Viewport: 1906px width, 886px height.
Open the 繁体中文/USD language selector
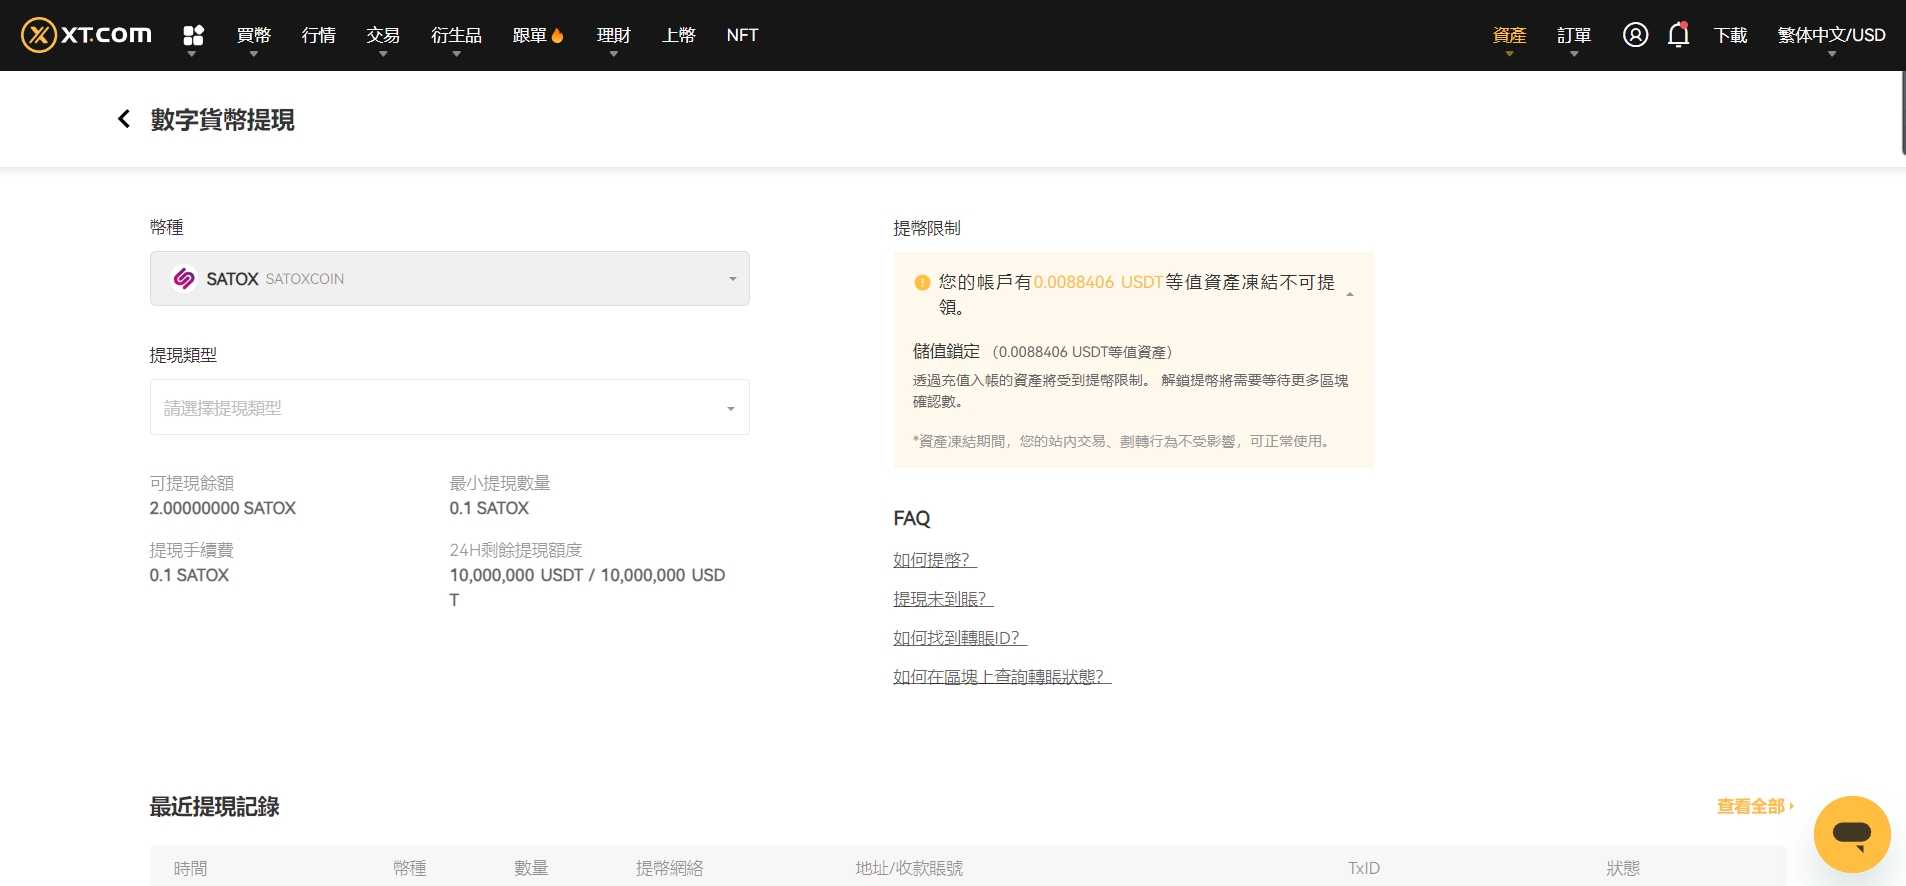point(1831,35)
